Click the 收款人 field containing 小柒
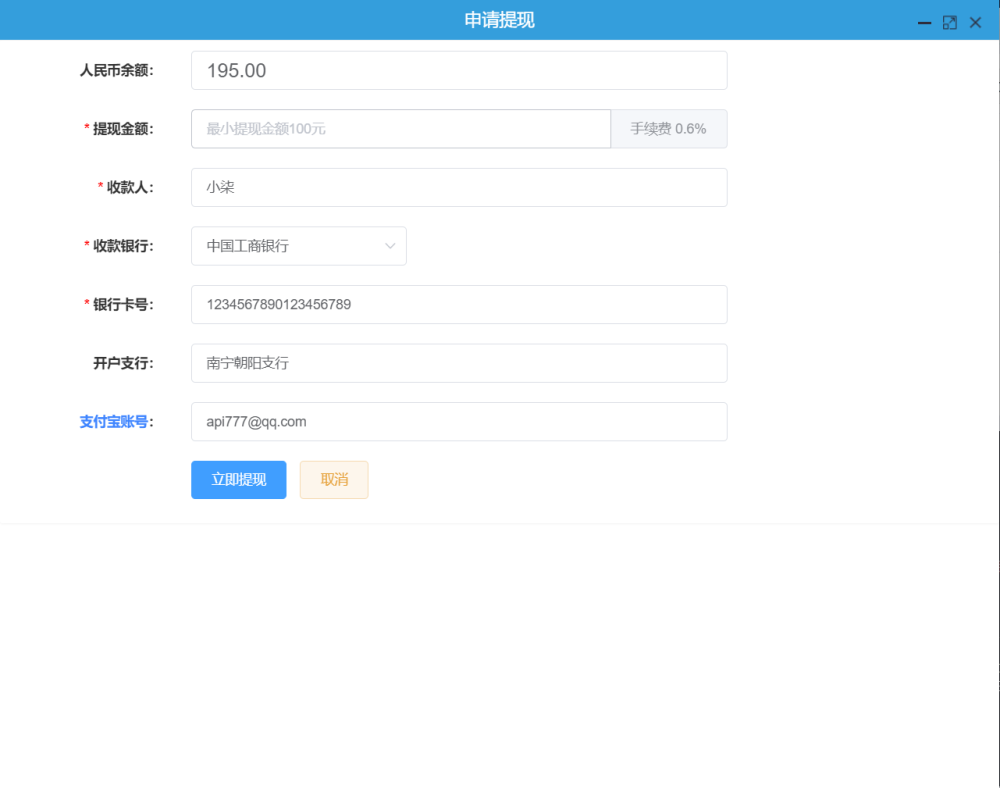 pos(459,187)
